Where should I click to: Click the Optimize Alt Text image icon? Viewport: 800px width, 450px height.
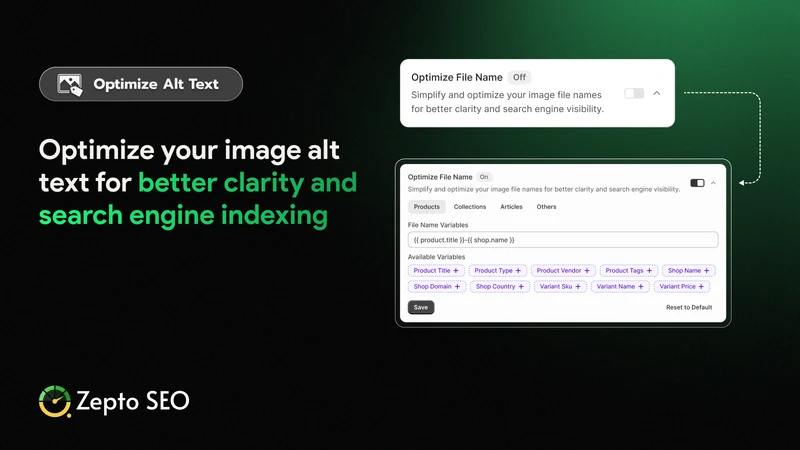click(70, 84)
